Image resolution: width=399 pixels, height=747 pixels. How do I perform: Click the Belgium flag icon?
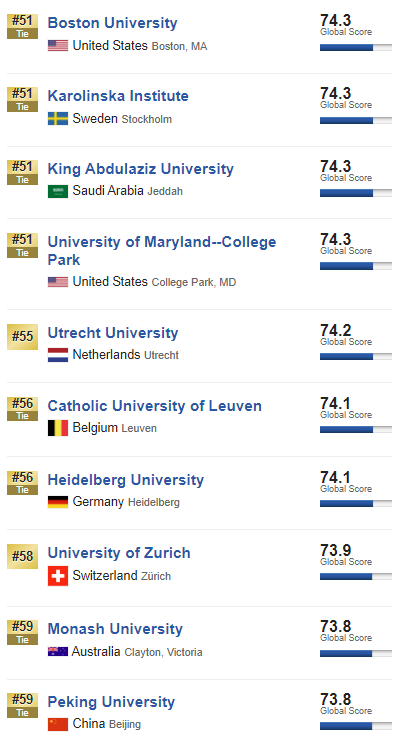point(58,428)
